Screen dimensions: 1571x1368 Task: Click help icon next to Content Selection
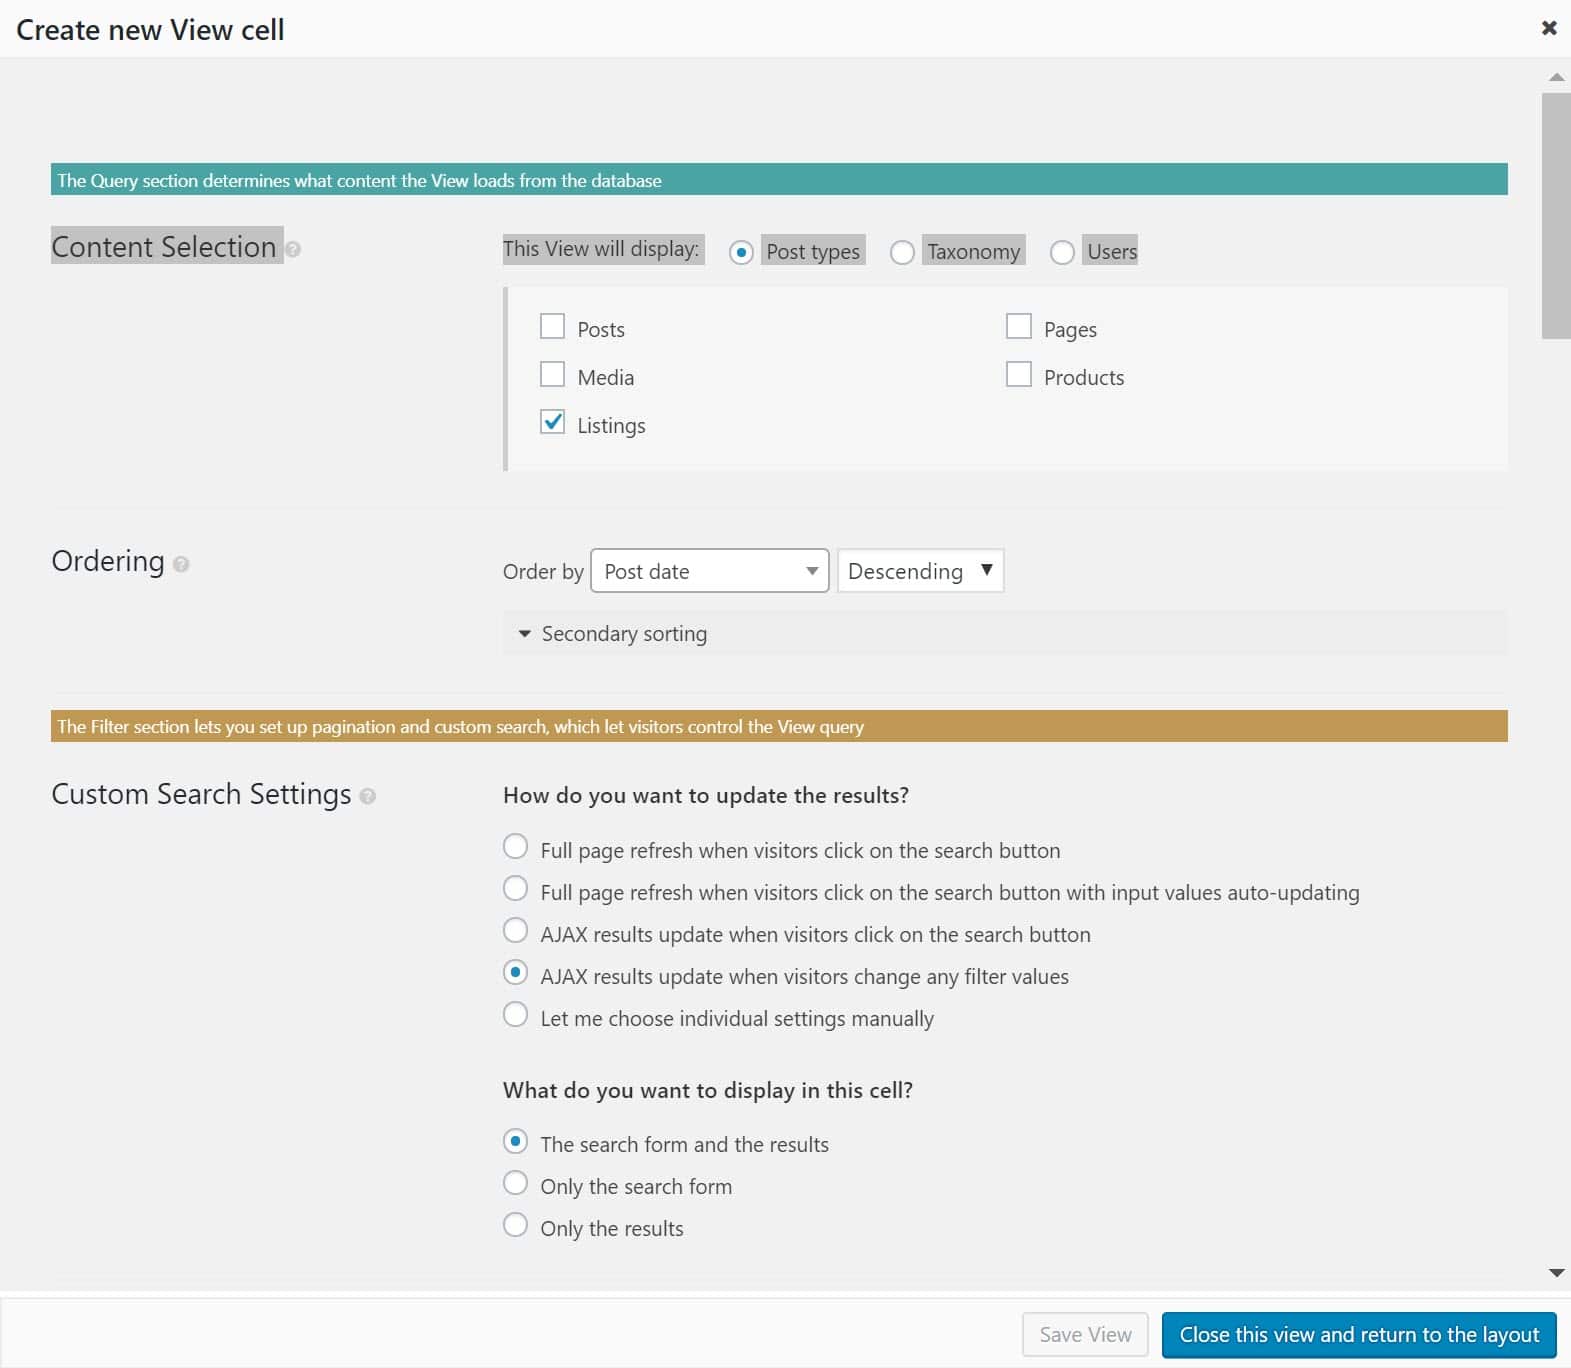(293, 250)
